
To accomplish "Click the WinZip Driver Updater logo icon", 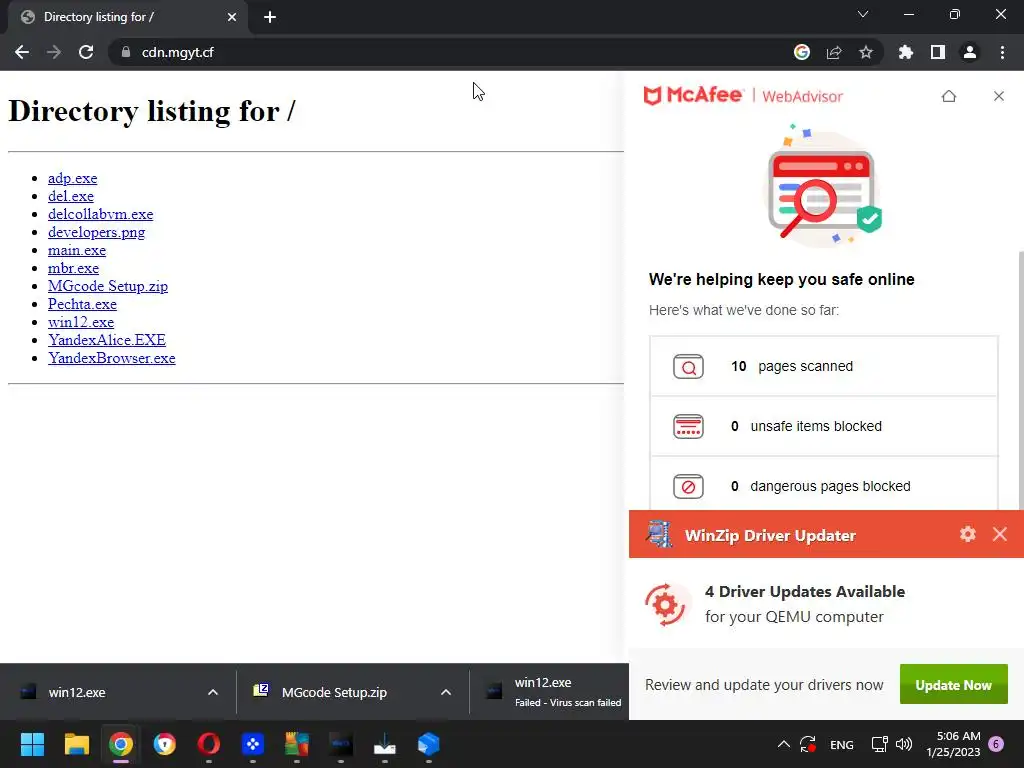I will coord(659,534).
